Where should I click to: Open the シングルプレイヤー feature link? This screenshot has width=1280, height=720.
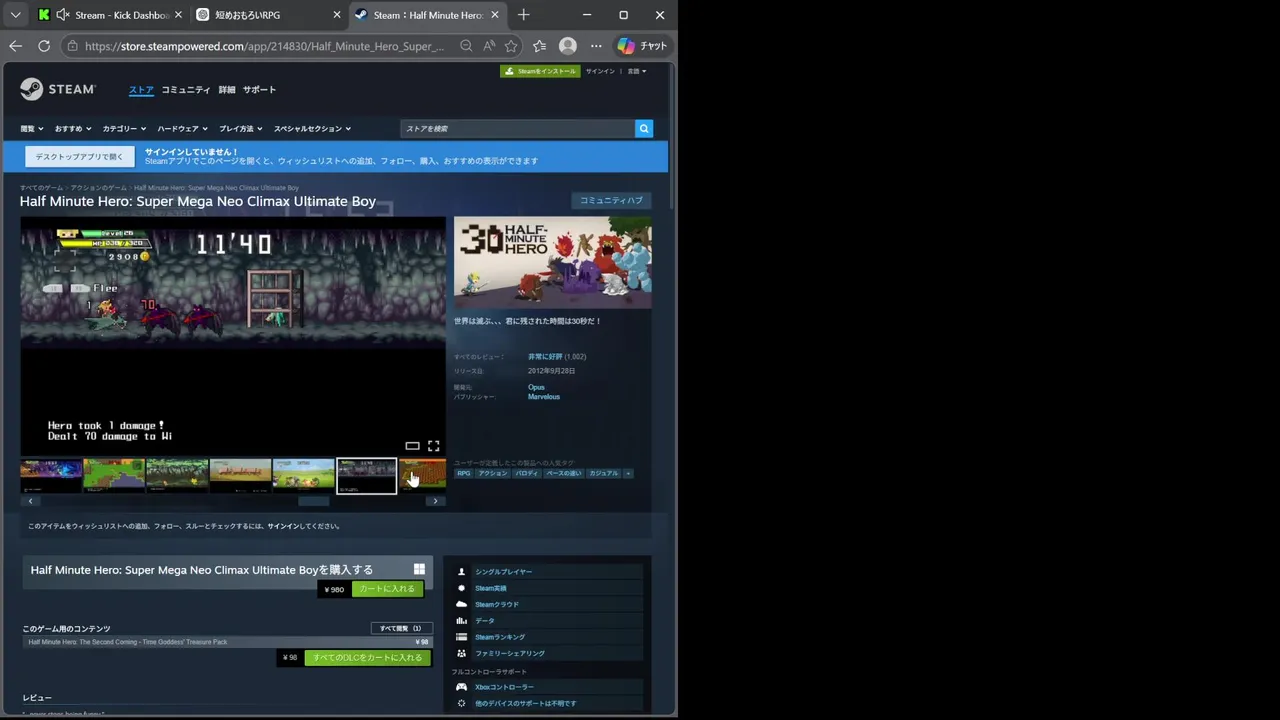[x=547, y=572]
